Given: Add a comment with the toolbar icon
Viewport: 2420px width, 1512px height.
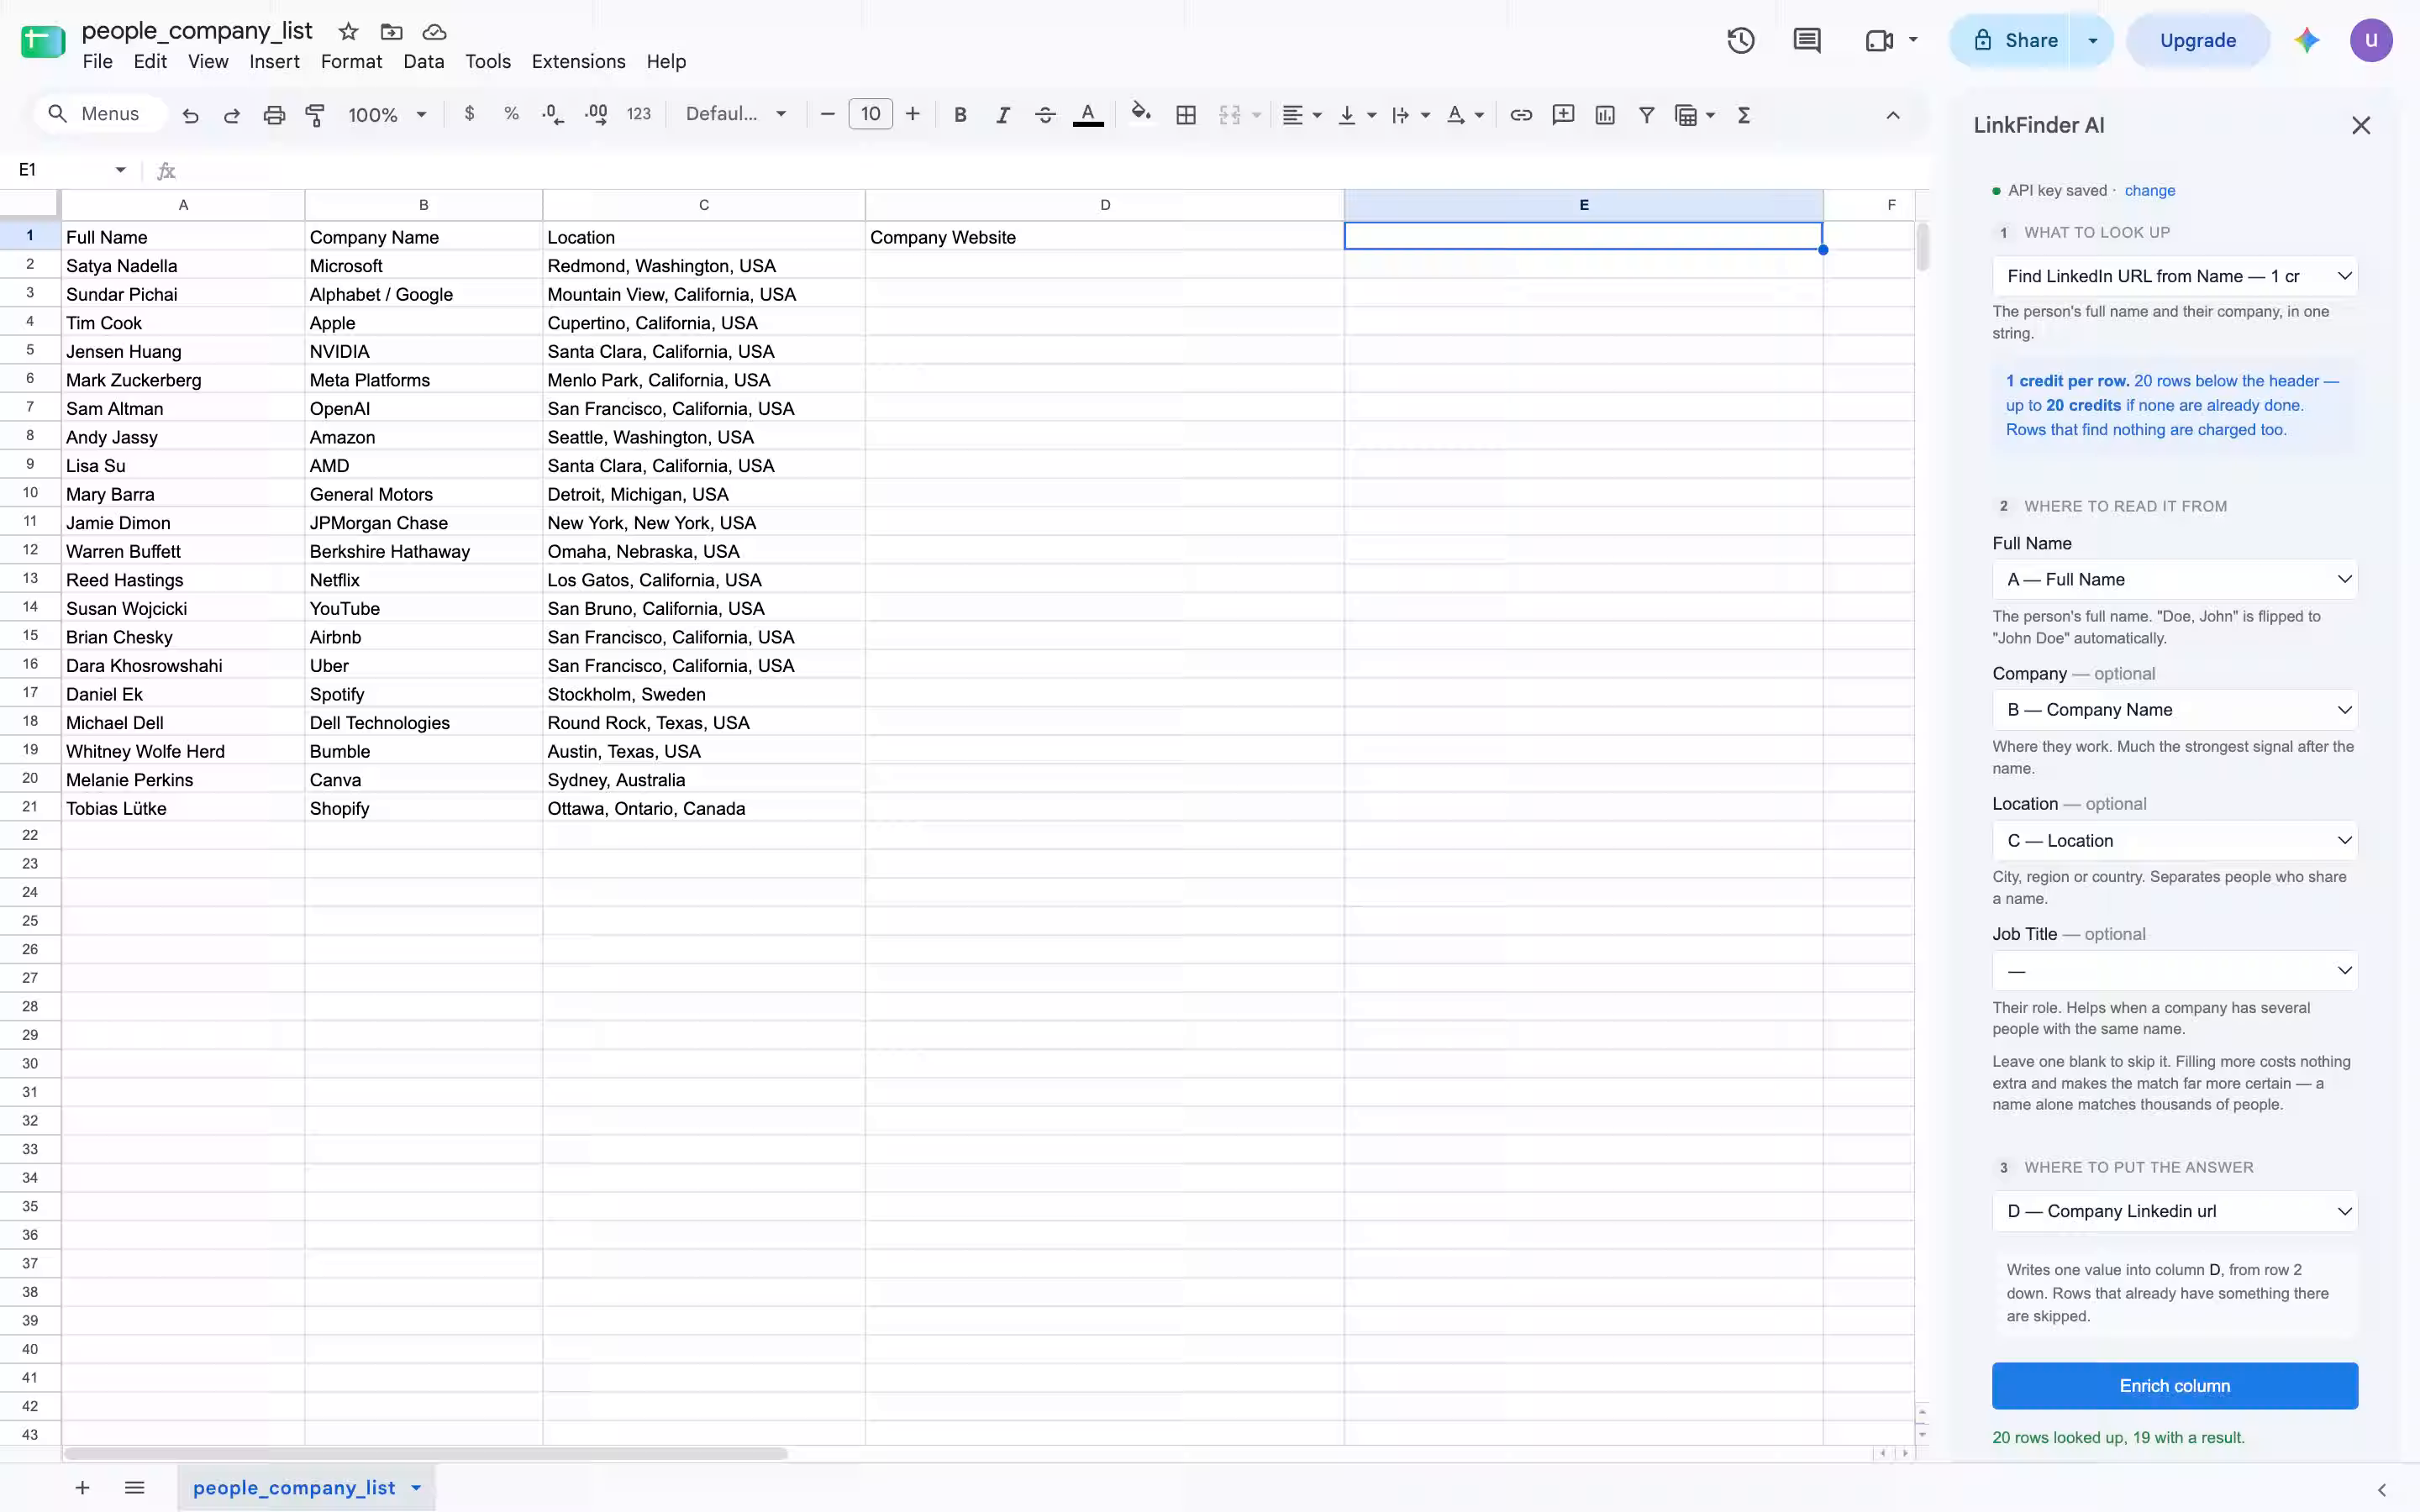Looking at the screenshot, I should click(1563, 115).
